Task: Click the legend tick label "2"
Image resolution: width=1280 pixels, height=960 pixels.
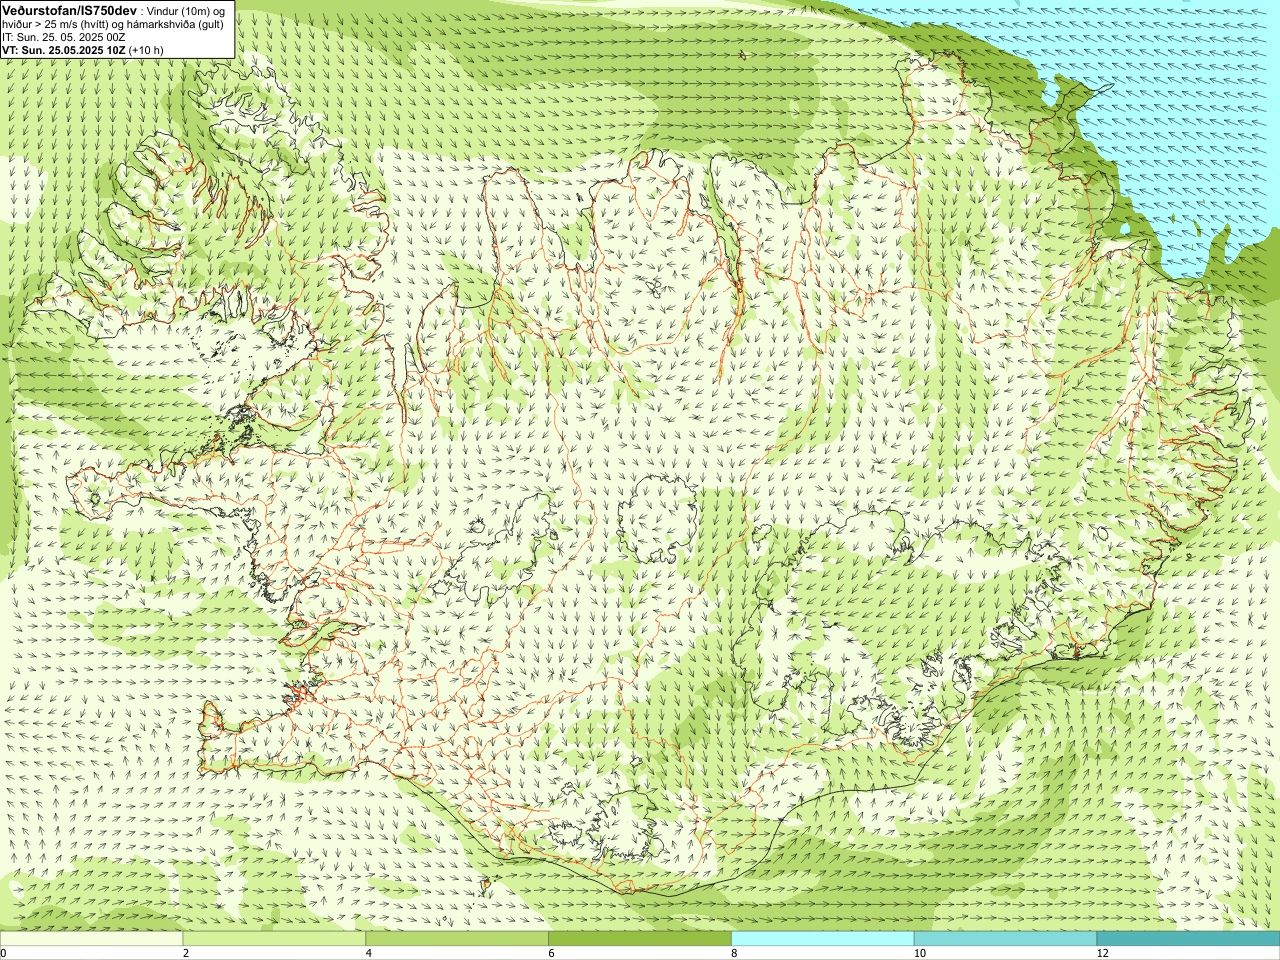Action: pos(186,953)
